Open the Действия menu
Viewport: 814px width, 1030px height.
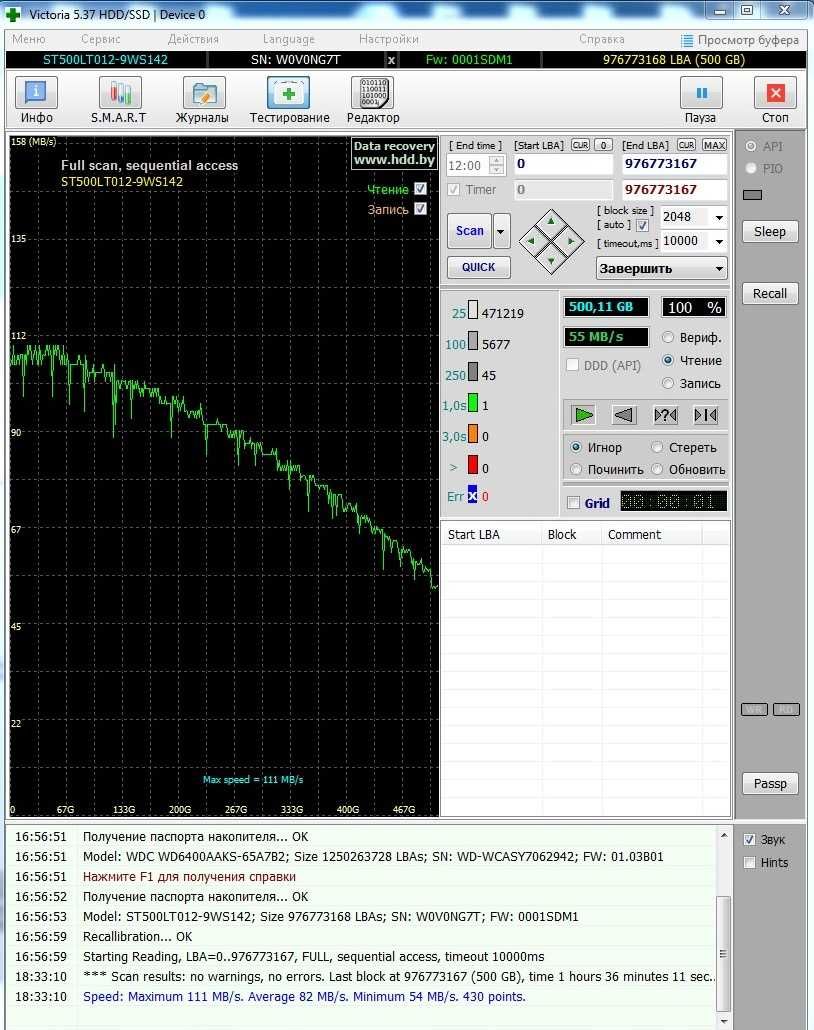point(193,39)
